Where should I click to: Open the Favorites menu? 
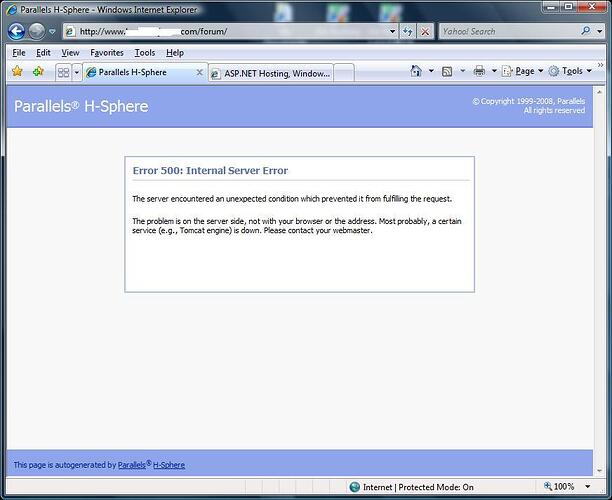tap(107, 53)
